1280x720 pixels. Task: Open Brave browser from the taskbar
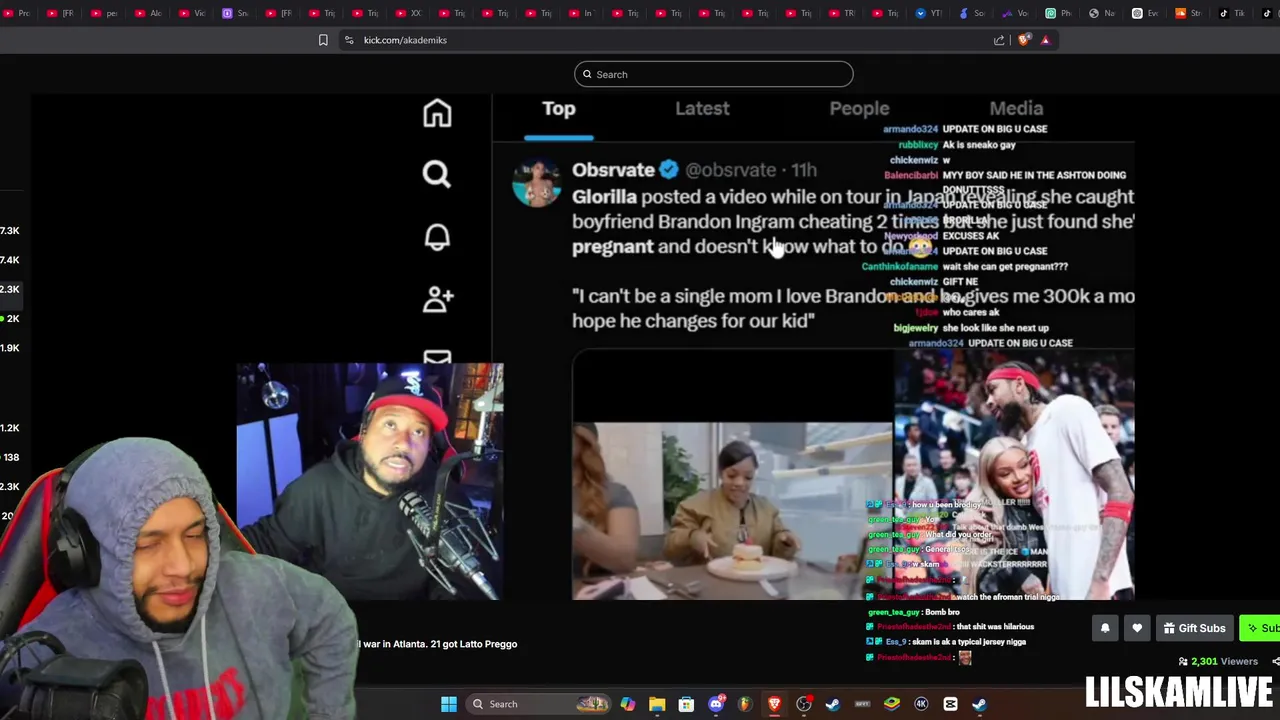click(x=774, y=704)
